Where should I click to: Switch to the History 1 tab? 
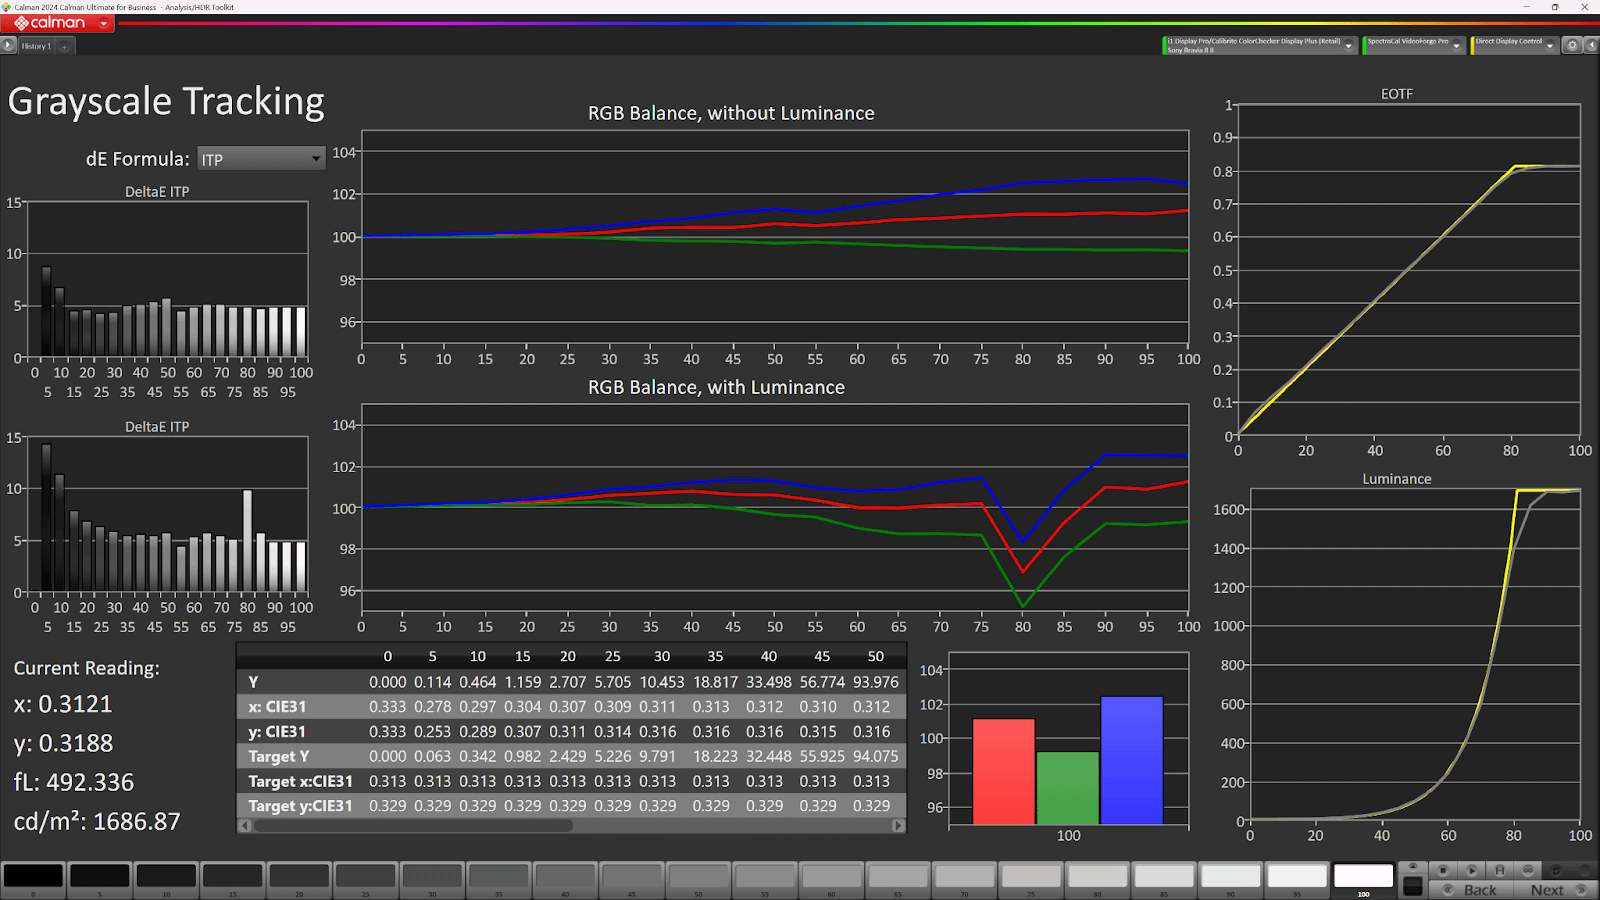(35, 46)
